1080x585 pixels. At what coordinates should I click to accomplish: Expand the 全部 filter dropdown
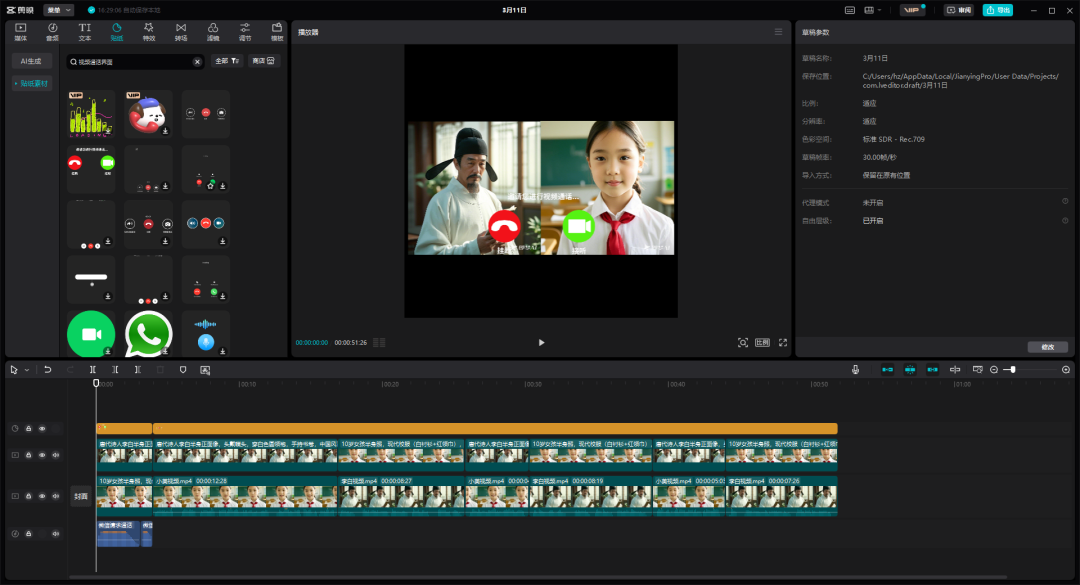tap(227, 61)
